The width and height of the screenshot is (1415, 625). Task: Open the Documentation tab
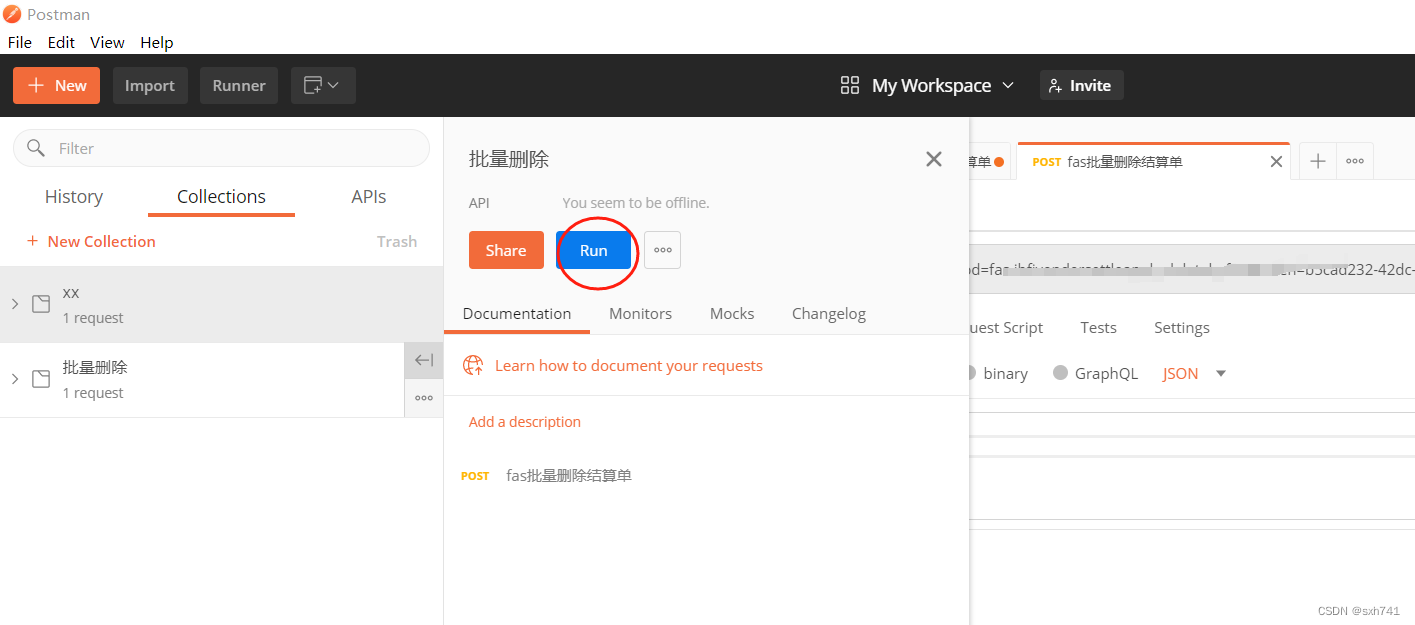coord(517,313)
